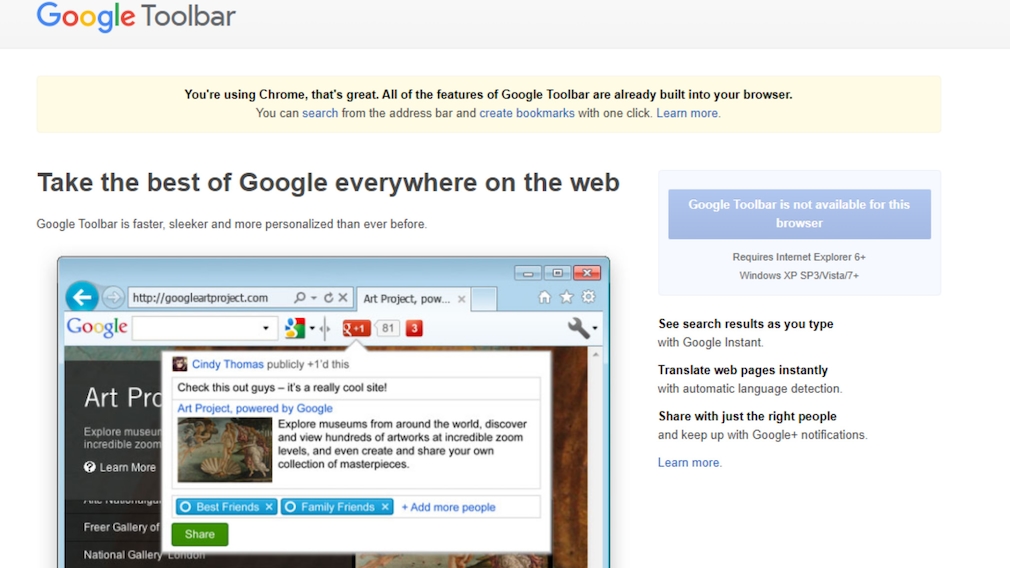Click the green Share button

(200, 535)
